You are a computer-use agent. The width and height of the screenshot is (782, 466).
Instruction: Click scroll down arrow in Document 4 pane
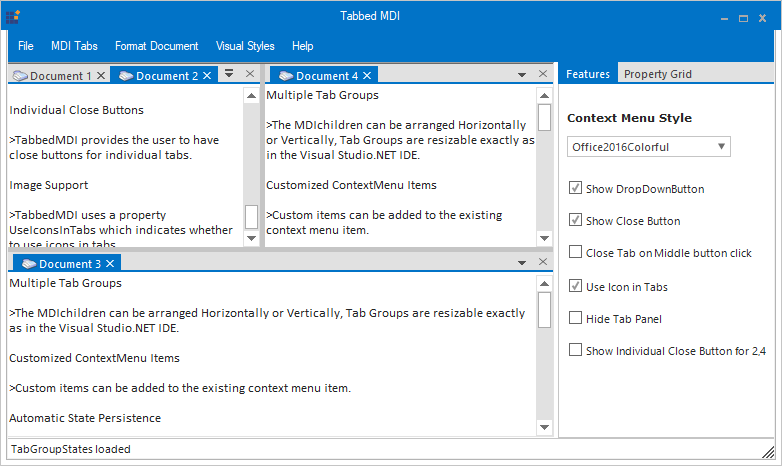click(544, 238)
